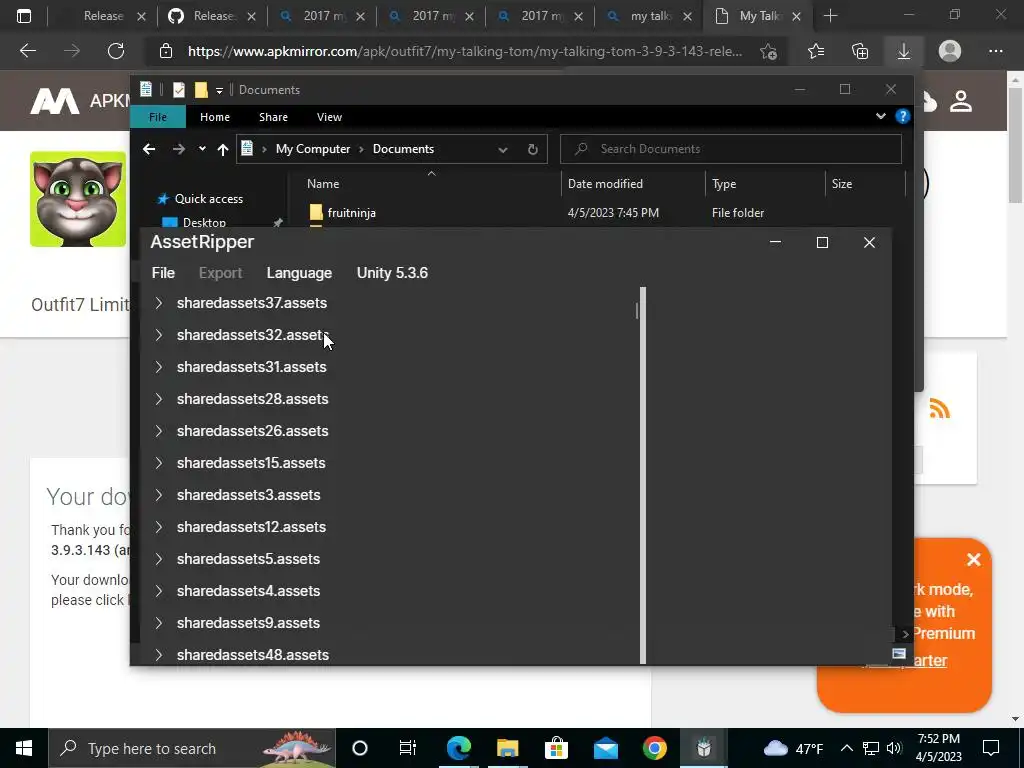Add page to favorites star icon
The height and width of the screenshot is (768, 1024).
(x=769, y=52)
